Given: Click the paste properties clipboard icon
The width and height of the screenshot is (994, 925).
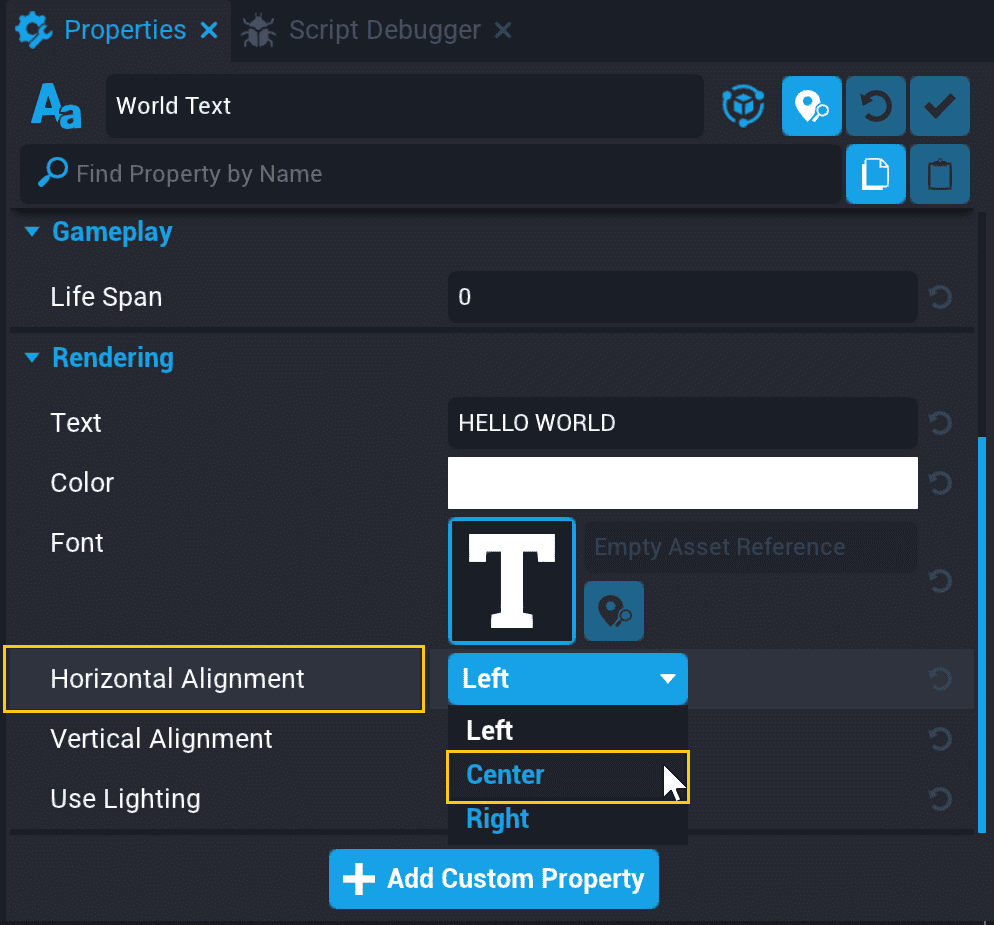Looking at the screenshot, I should pyautogui.click(x=939, y=173).
